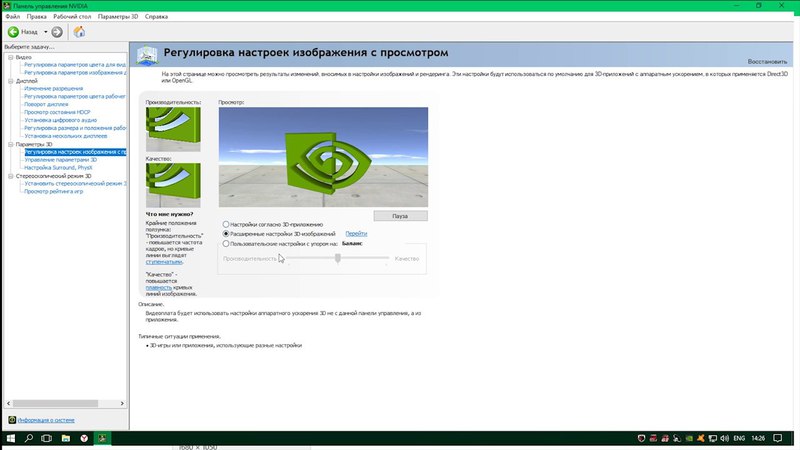Collapse the Дисплей tree node

point(11,81)
